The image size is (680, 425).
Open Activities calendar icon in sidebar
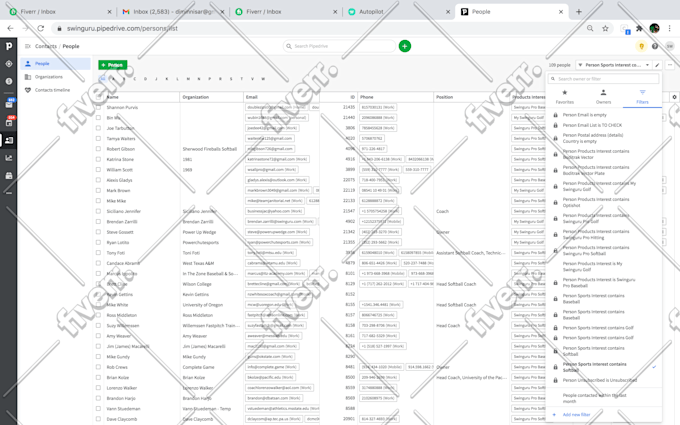(9, 123)
